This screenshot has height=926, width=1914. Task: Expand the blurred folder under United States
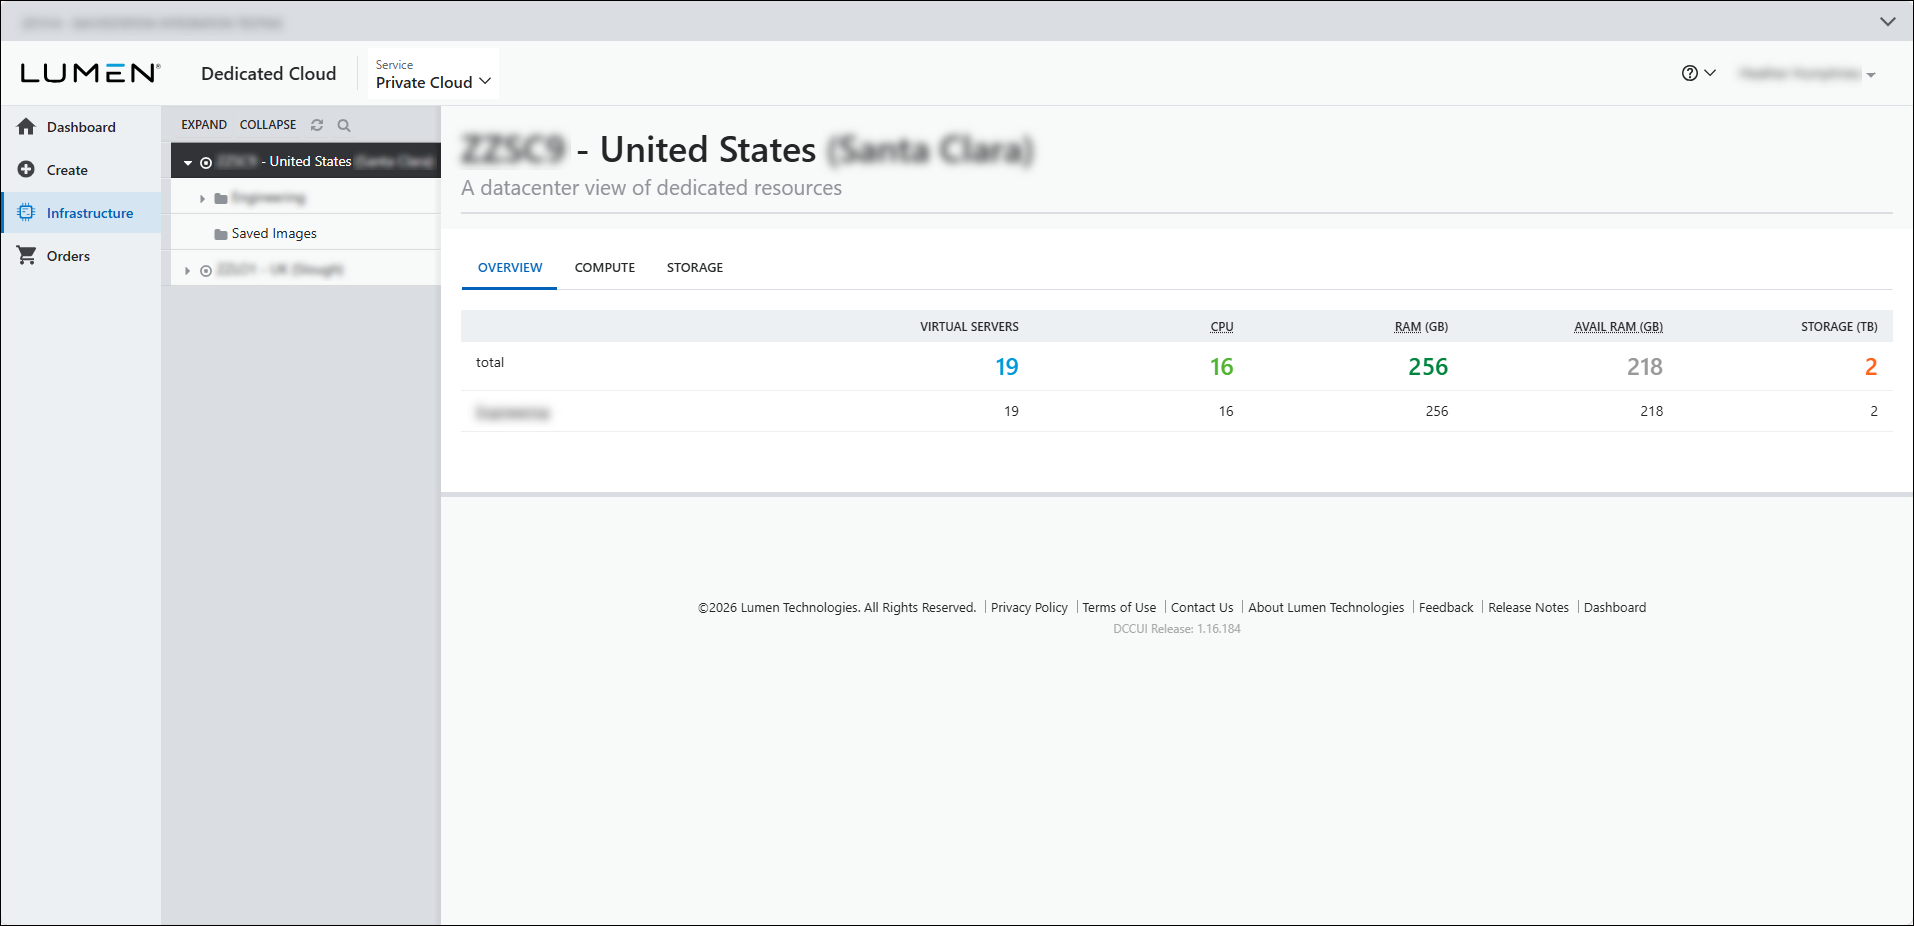pyautogui.click(x=202, y=198)
